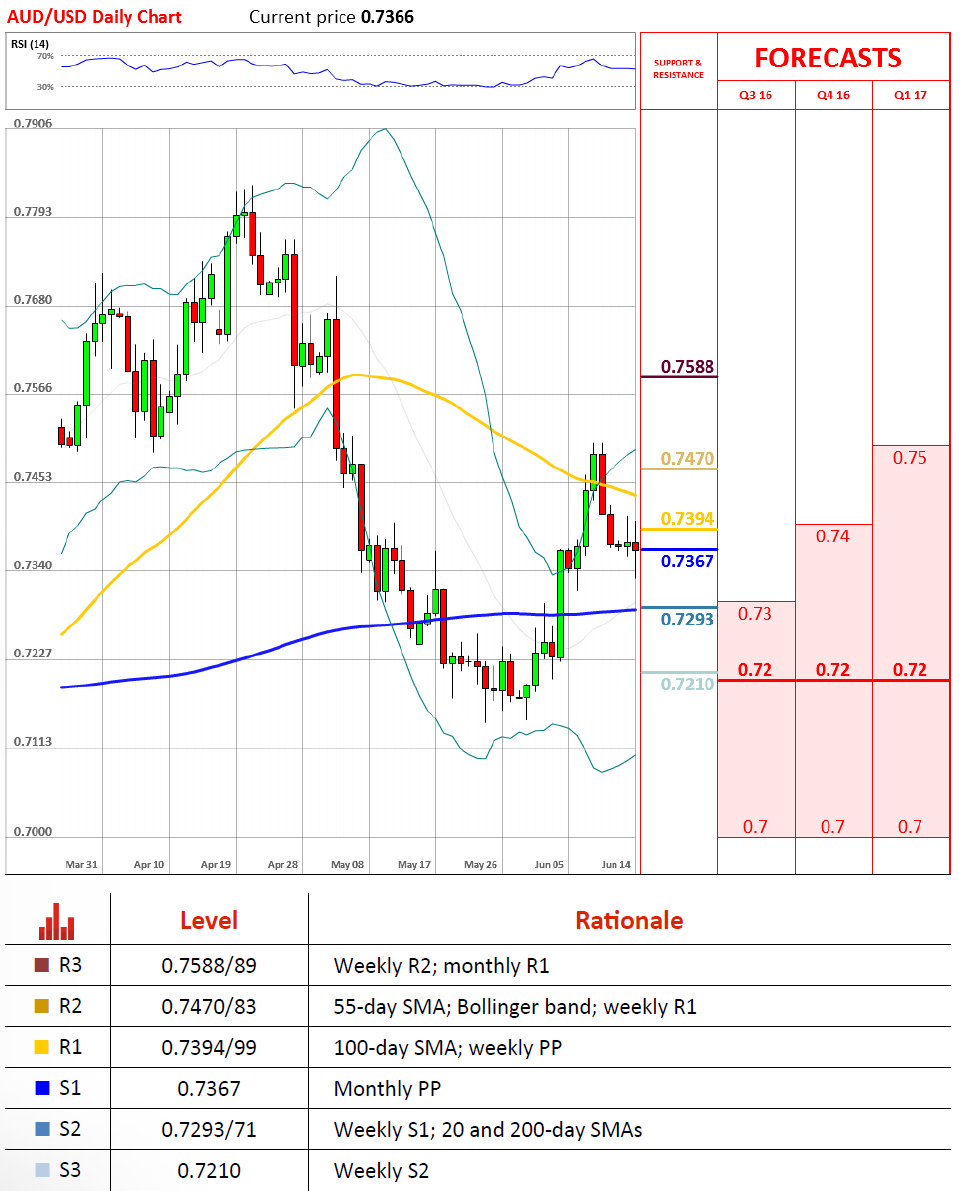The height and width of the screenshot is (1191, 963).
Task: Click the 0.73 forecast in Q3 16
Action: click(x=755, y=614)
